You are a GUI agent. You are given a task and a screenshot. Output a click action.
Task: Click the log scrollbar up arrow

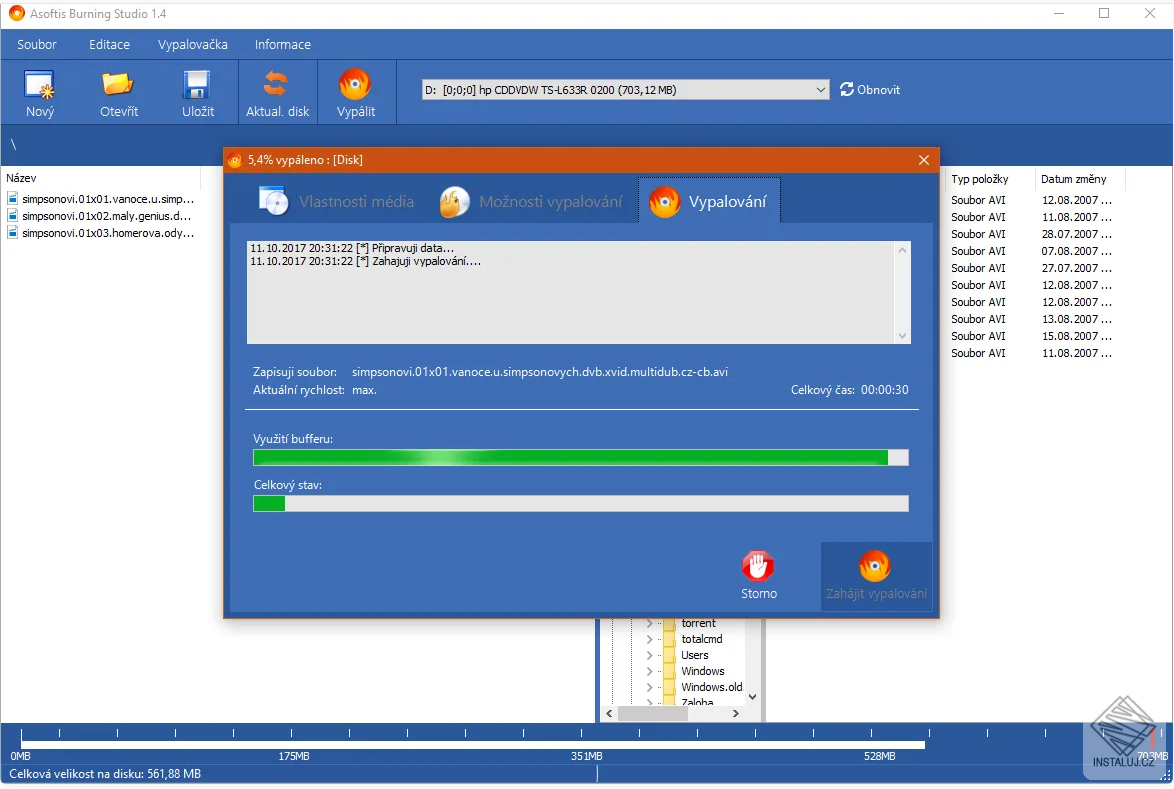902,250
